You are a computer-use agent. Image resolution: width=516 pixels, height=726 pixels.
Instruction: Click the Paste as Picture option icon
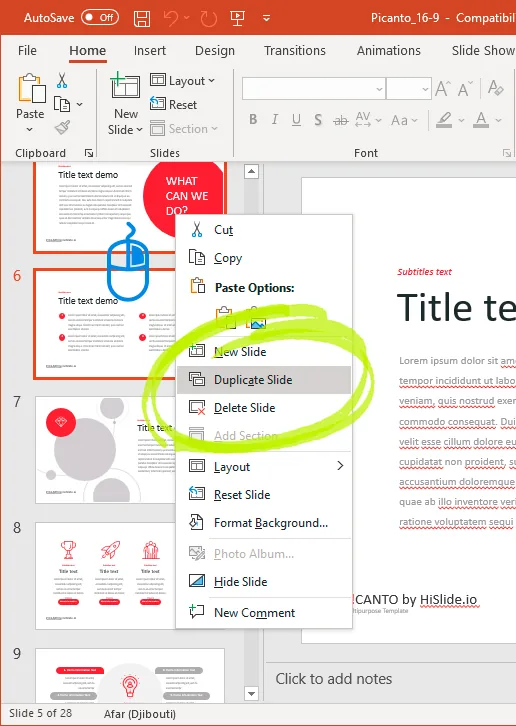click(x=256, y=318)
